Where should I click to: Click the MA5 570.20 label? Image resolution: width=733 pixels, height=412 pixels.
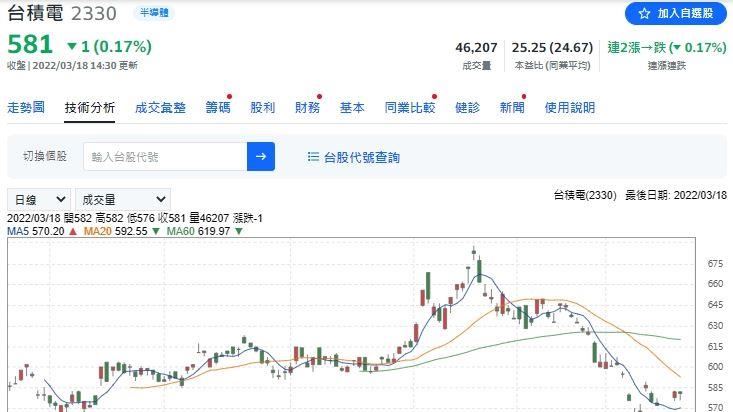pyautogui.click(x=36, y=231)
